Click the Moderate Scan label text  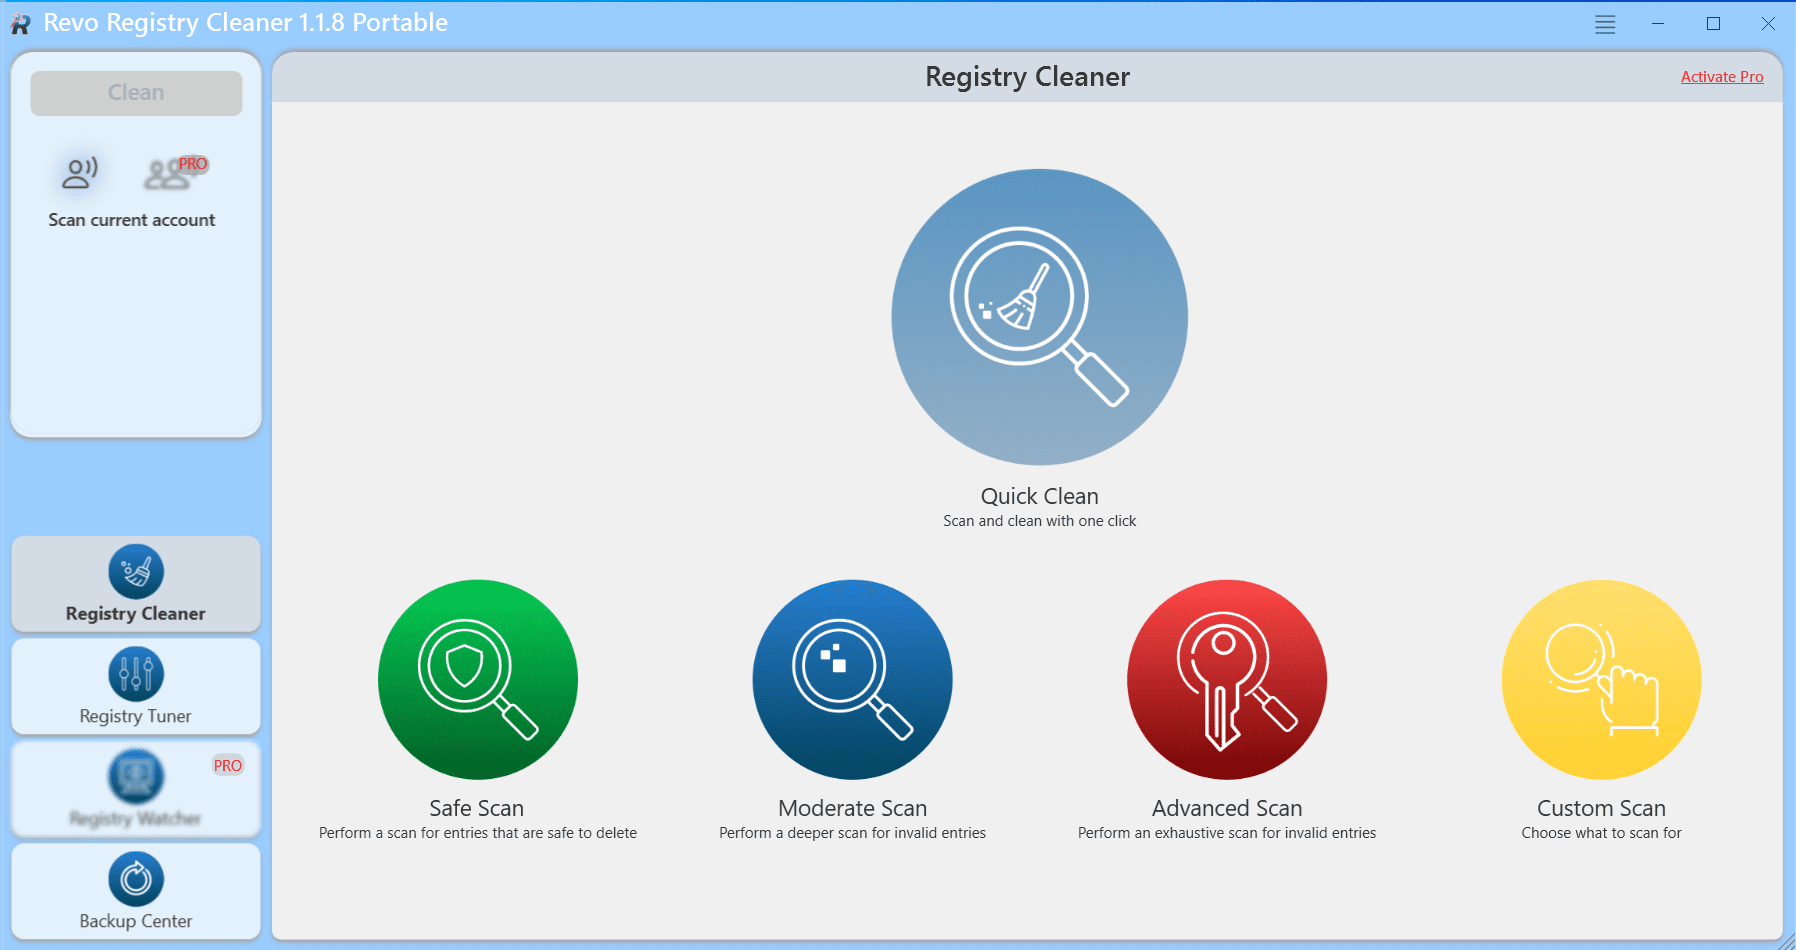tap(852, 808)
